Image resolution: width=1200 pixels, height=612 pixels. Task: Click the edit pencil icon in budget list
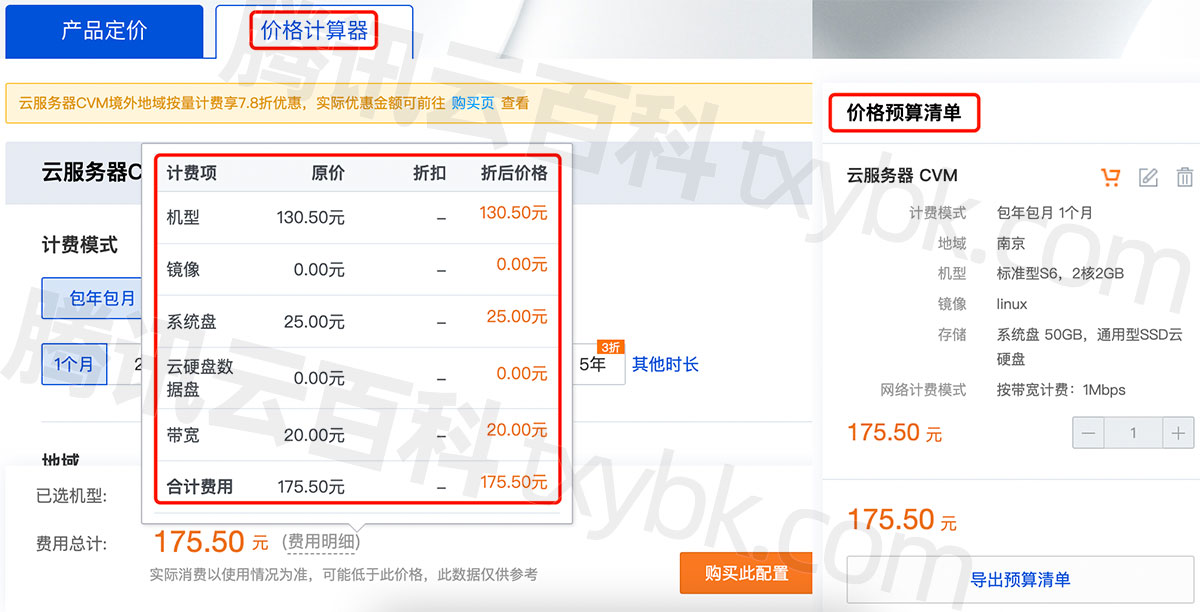coord(1148,177)
